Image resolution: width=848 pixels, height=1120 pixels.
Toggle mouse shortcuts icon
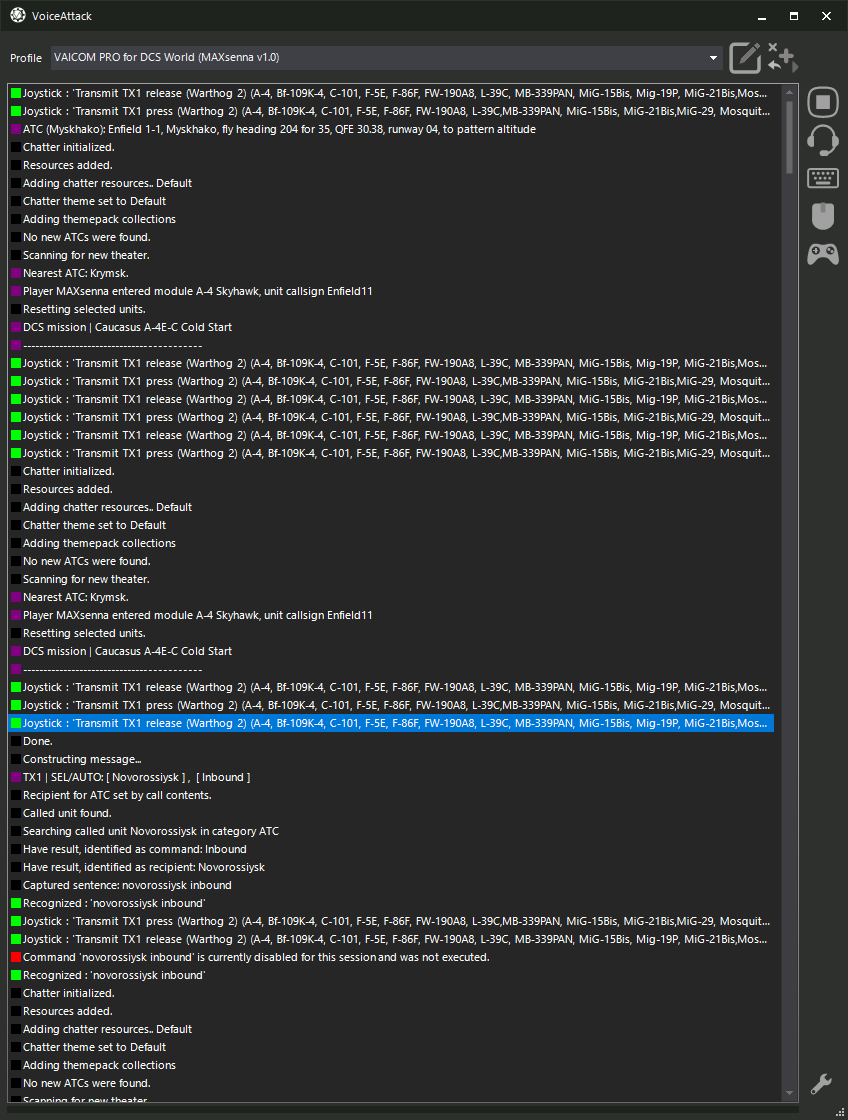pyautogui.click(x=822, y=216)
